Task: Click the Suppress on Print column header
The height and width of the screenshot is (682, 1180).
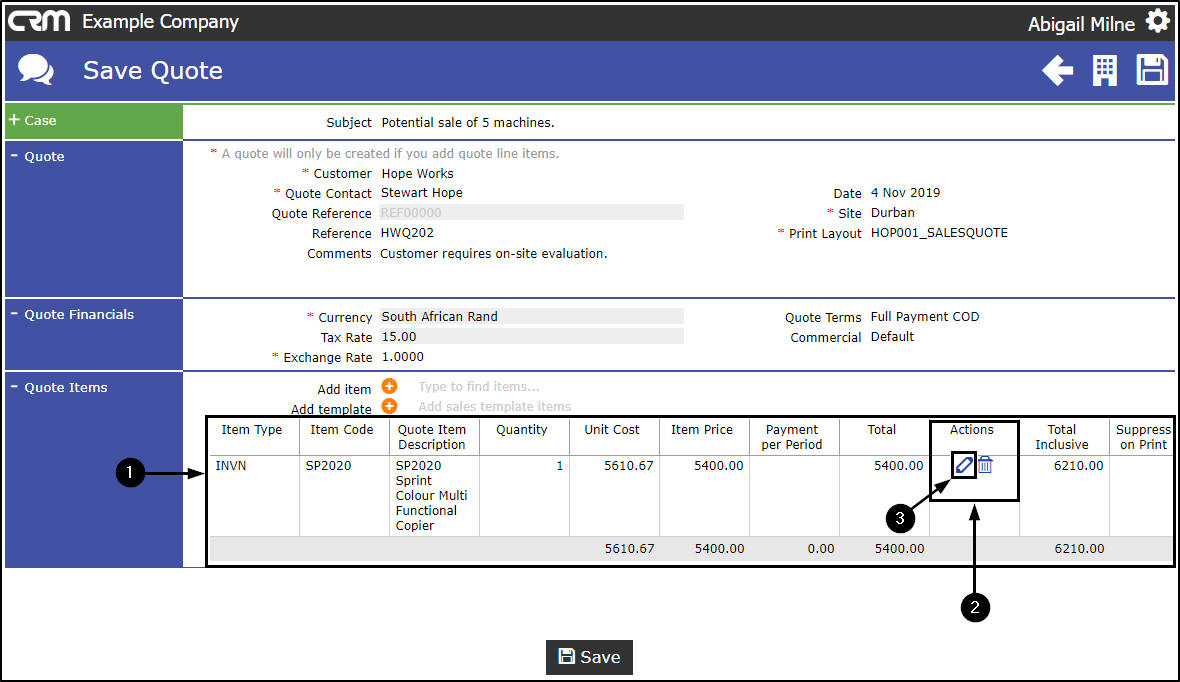Action: tap(1142, 437)
